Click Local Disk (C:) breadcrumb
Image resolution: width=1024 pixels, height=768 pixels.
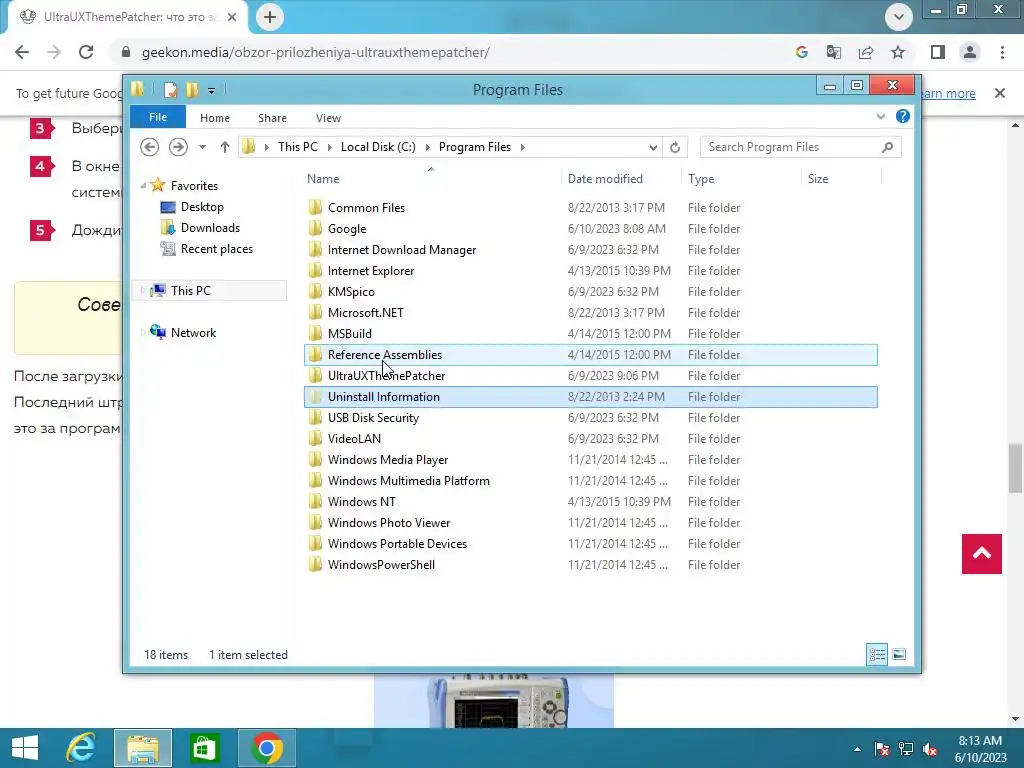378,147
